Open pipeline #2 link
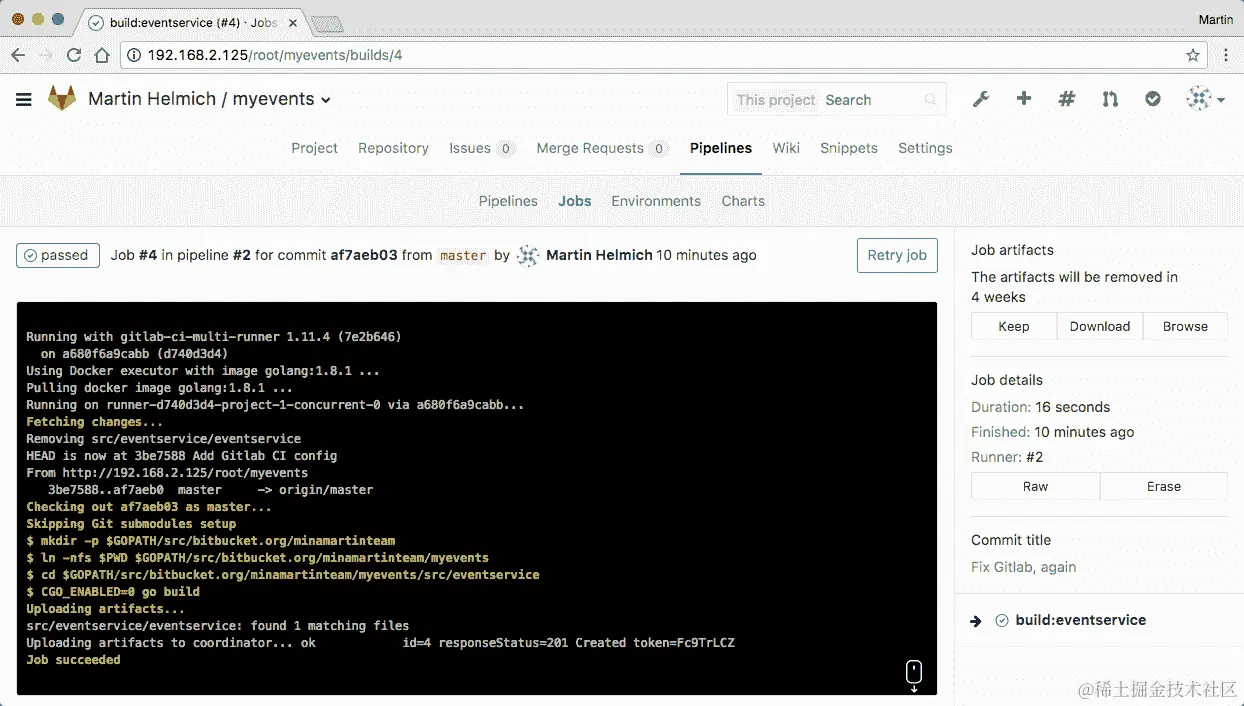1244x706 pixels. tap(241, 255)
